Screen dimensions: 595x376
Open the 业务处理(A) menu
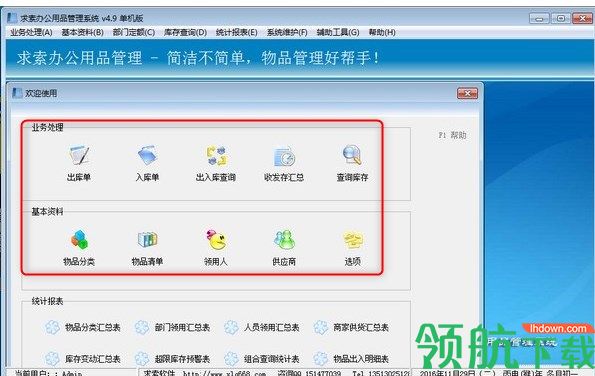tap(31, 33)
